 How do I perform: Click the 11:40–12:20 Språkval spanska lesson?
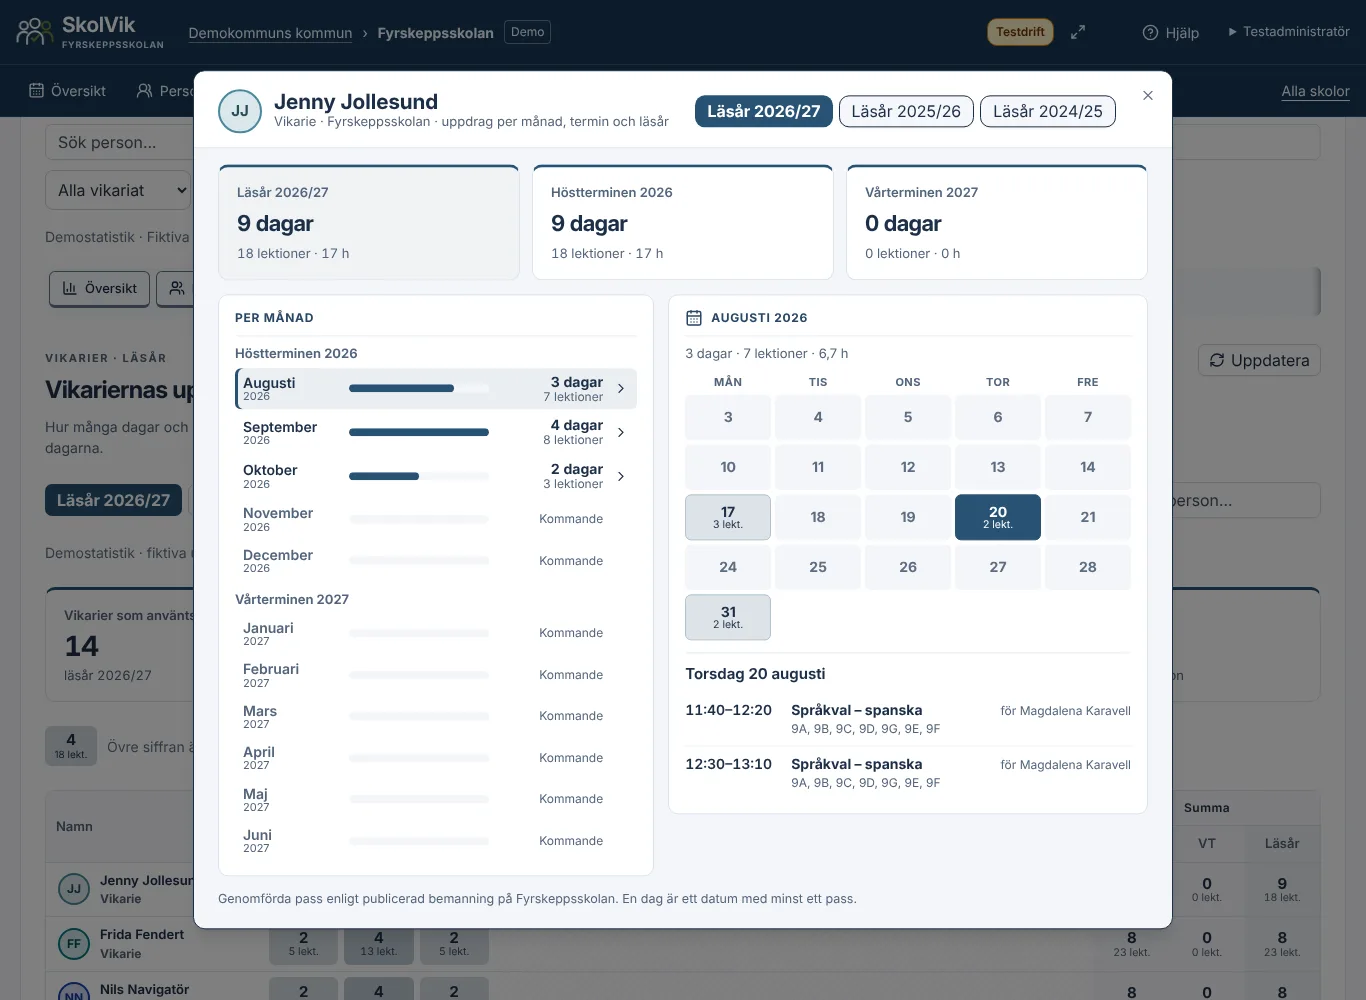[908, 719]
